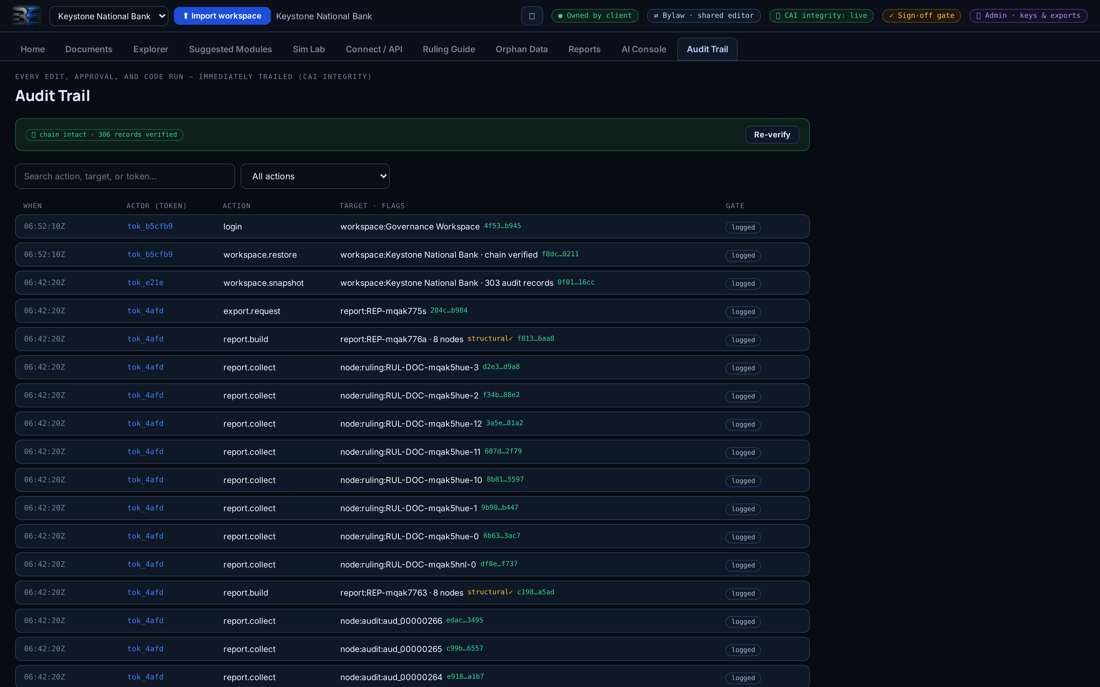Click tok_4afd in the export.request row
Screen dimensions: 1100x687
145,311
